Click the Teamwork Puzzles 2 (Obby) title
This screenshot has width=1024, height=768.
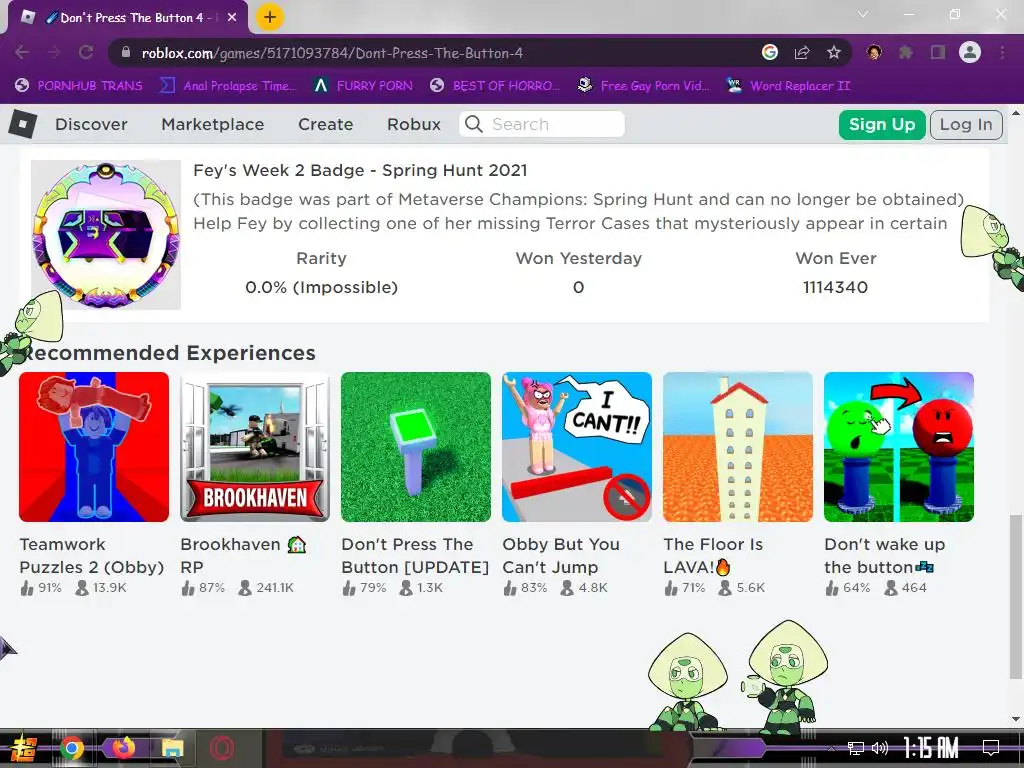point(91,556)
